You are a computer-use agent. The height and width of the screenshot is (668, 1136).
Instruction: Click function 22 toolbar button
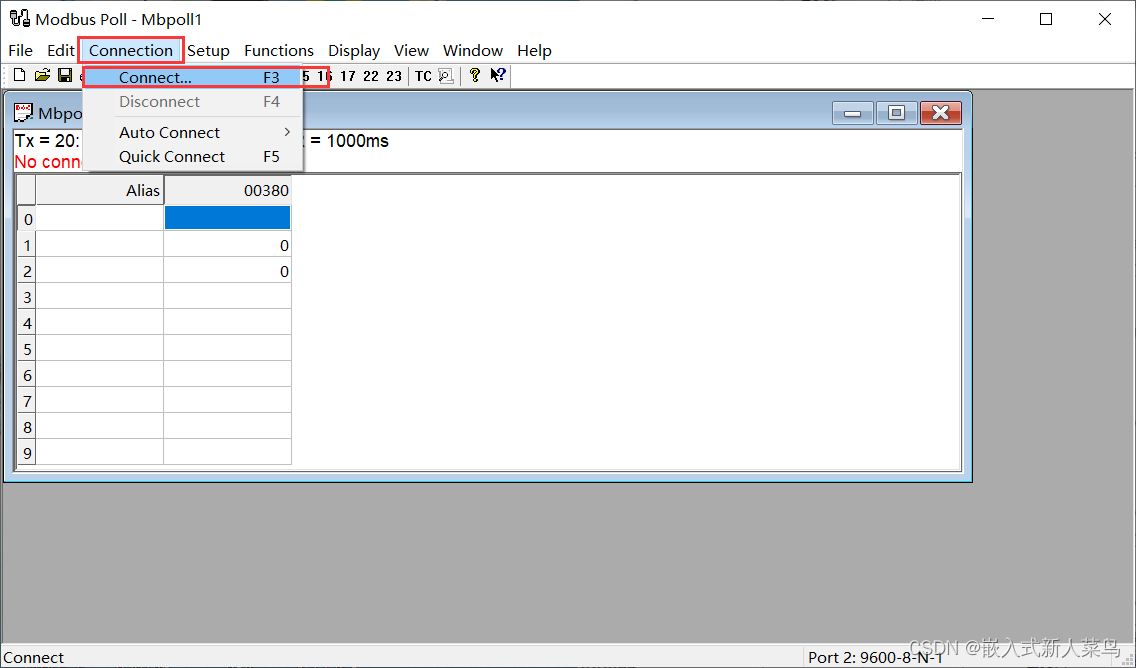point(371,76)
